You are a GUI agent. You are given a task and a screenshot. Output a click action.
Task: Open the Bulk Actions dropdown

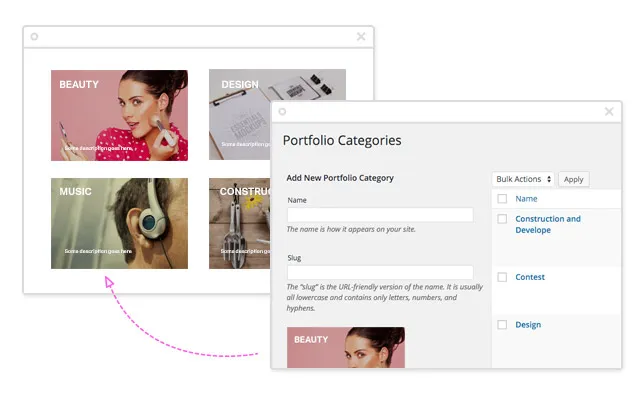tap(523, 179)
